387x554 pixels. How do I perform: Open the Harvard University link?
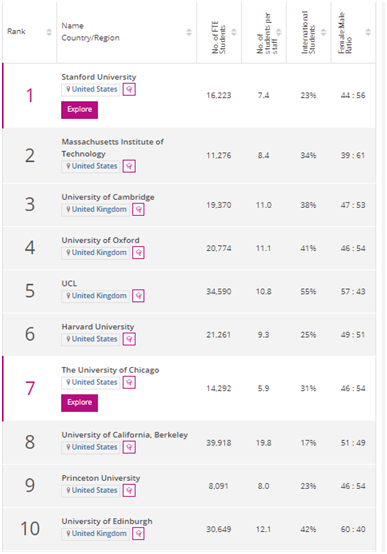(x=98, y=327)
